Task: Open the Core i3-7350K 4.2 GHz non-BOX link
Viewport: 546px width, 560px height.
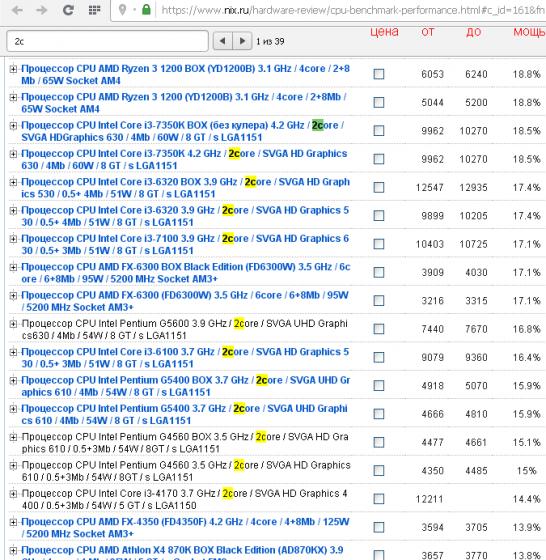Action: (184, 159)
